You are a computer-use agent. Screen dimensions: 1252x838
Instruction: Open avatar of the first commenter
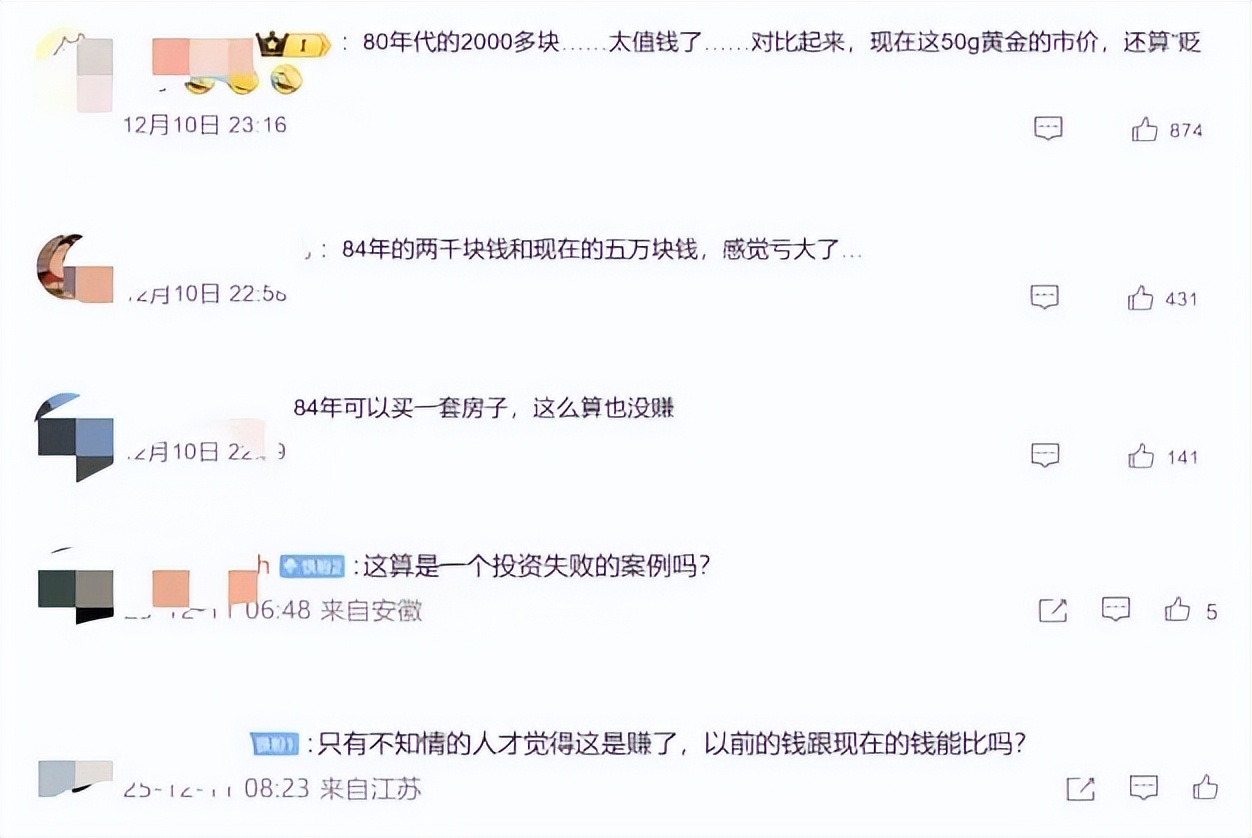77,71
